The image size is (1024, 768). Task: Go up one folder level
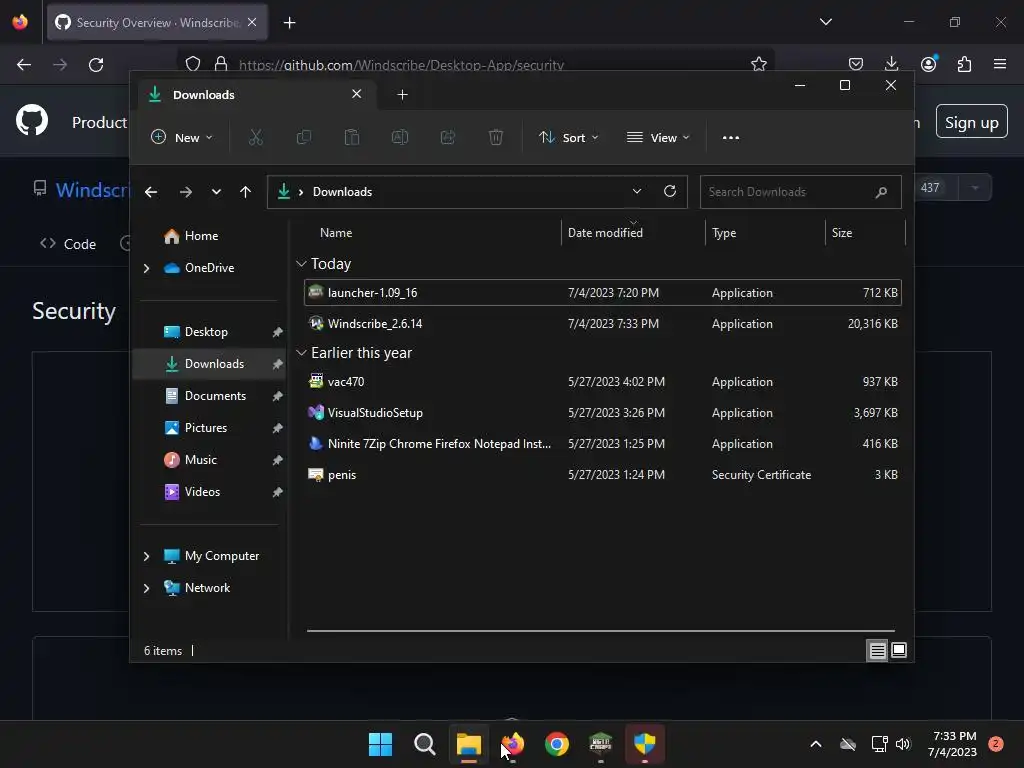[x=246, y=192]
